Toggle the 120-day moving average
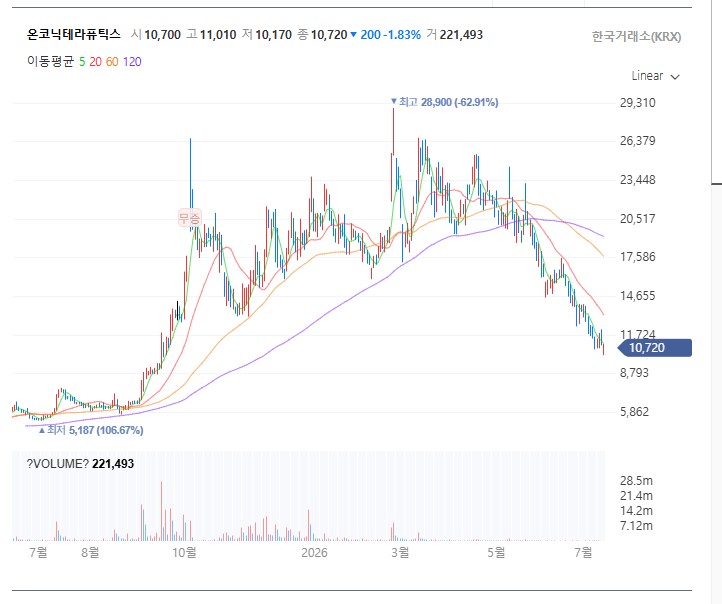This screenshot has width=722, height=604. coord(132,62)
